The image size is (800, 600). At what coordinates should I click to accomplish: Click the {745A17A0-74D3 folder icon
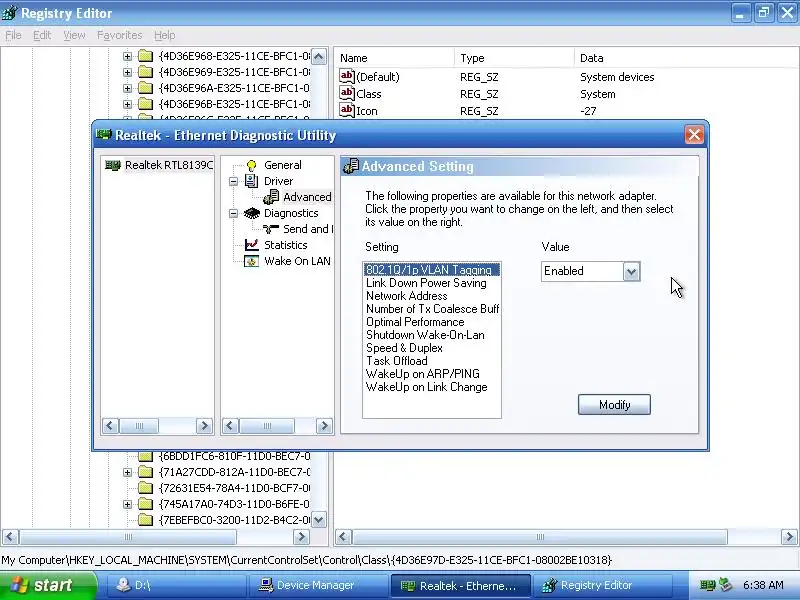coord(146,504)
